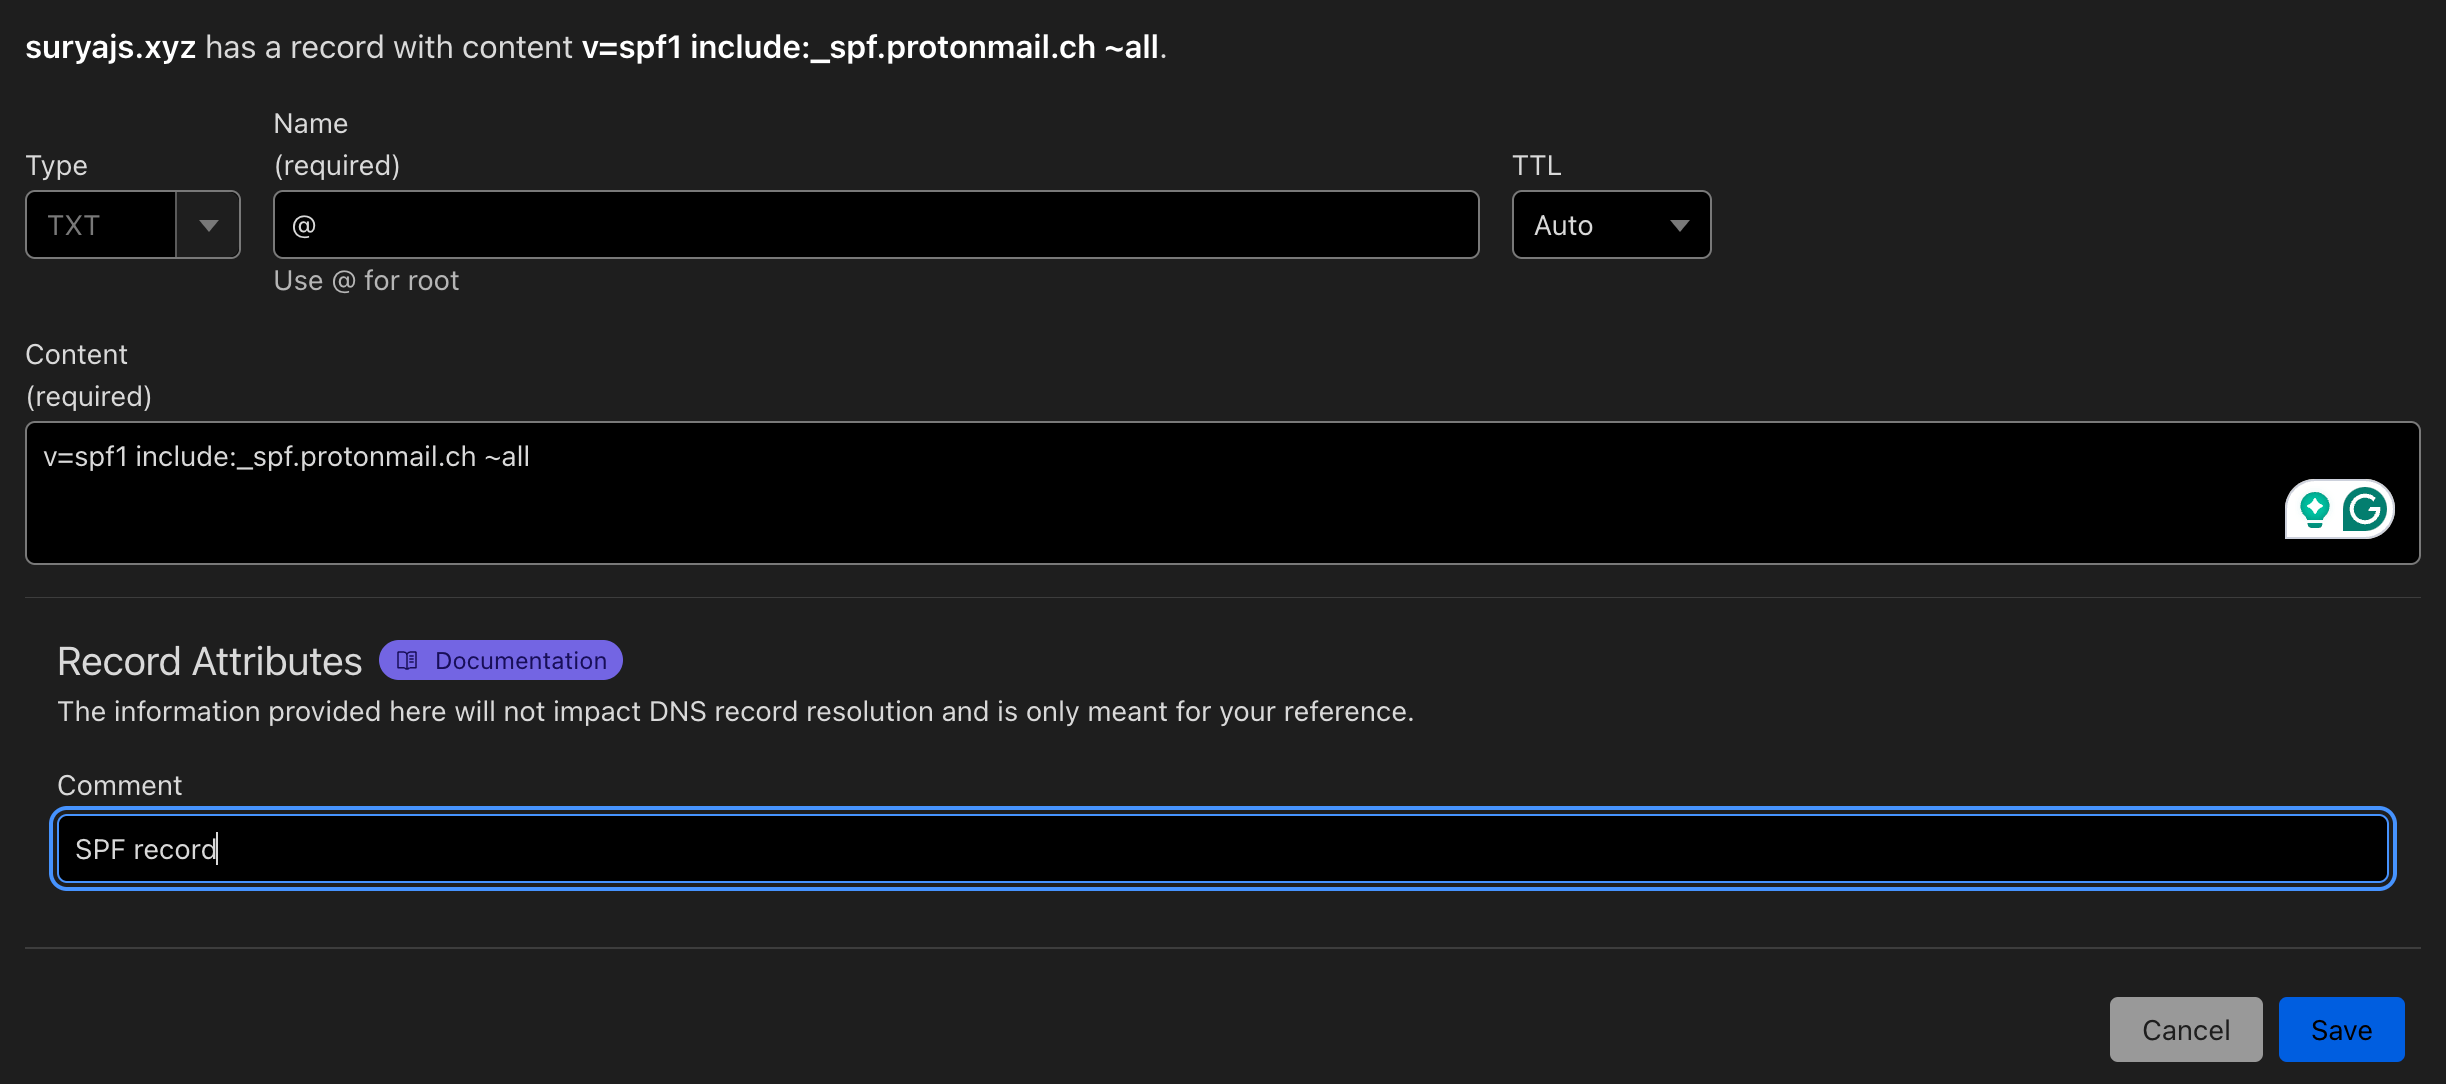Click the Type field dropdown arrow
Image resolution: width=2446 pixels, height=1084 pixels.
(208, 225)
